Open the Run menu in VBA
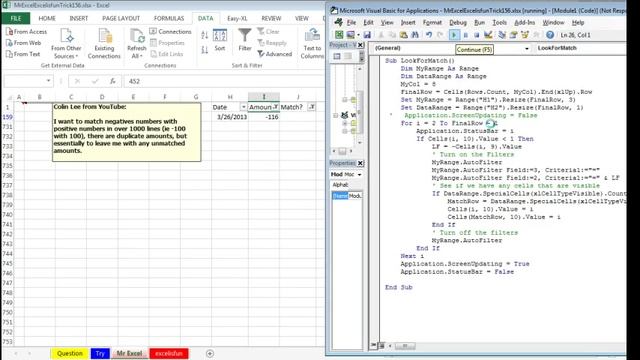The image size is (640, 360). 479,22
